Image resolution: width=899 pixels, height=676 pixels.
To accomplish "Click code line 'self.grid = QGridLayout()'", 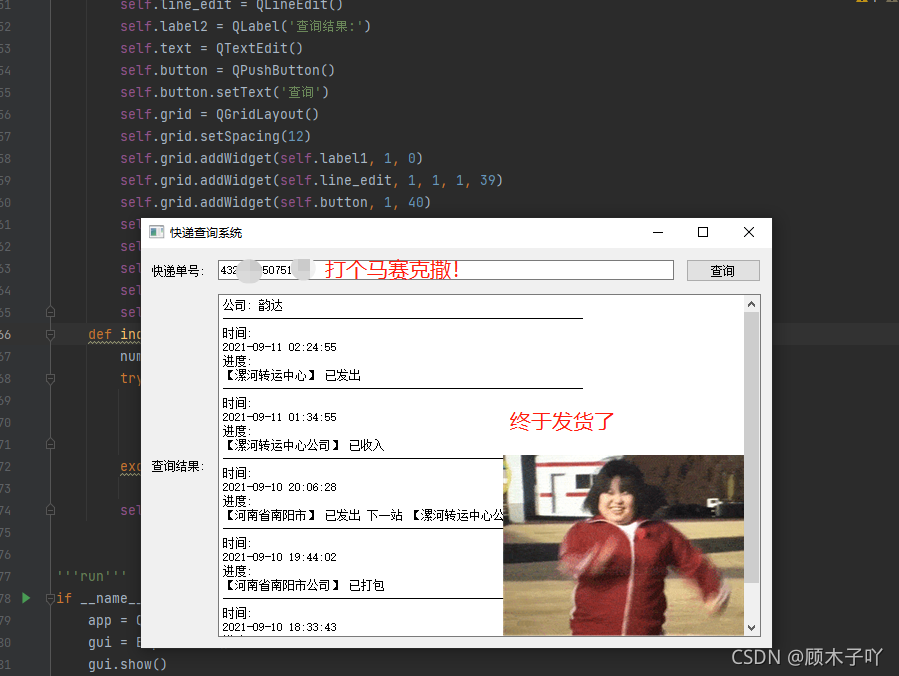I will pyautogui.click(x=219, y=114).
